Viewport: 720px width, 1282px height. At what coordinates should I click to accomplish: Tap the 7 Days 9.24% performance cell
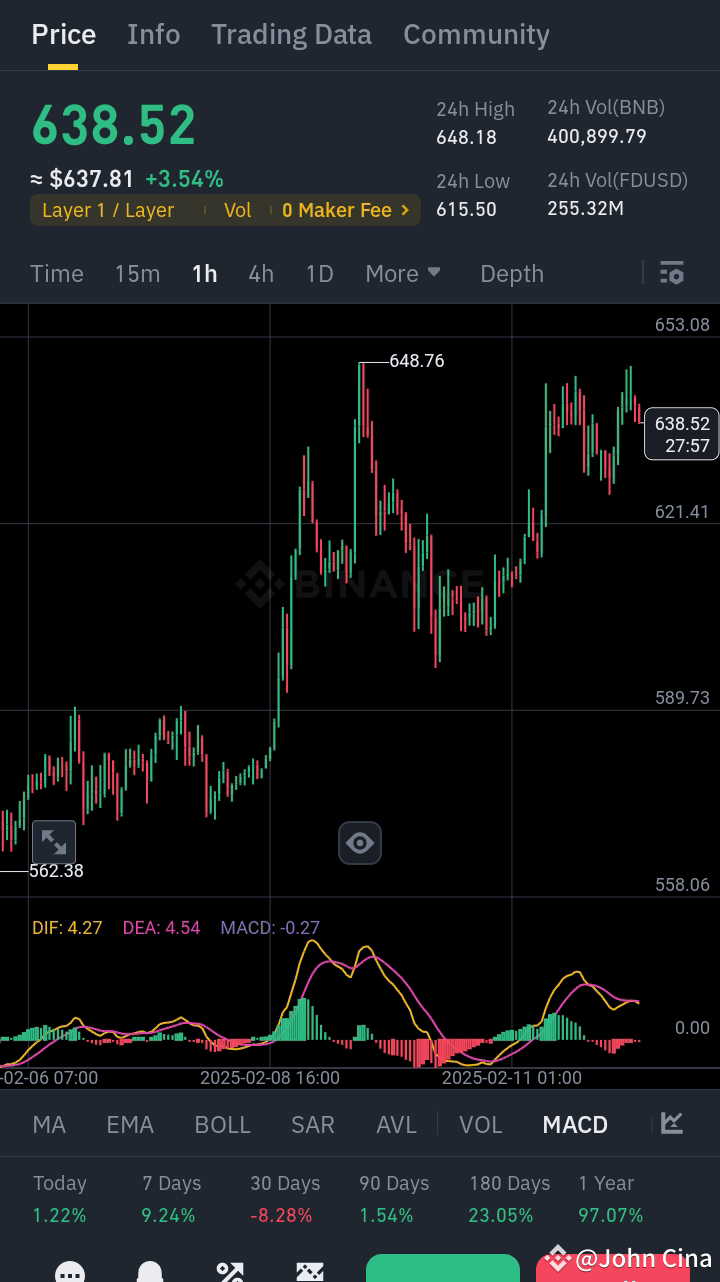coord(171,1199)
